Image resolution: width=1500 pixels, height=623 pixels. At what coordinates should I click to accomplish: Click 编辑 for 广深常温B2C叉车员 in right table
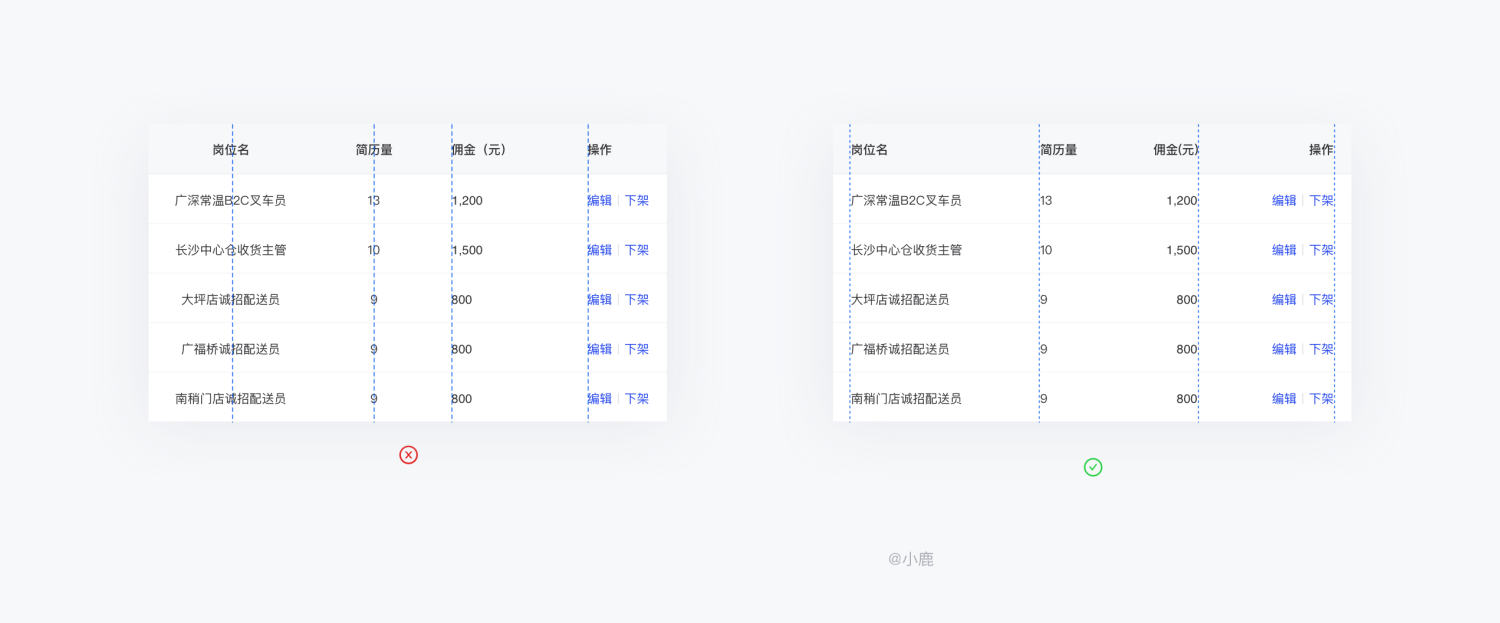(x=1284, y=200)
